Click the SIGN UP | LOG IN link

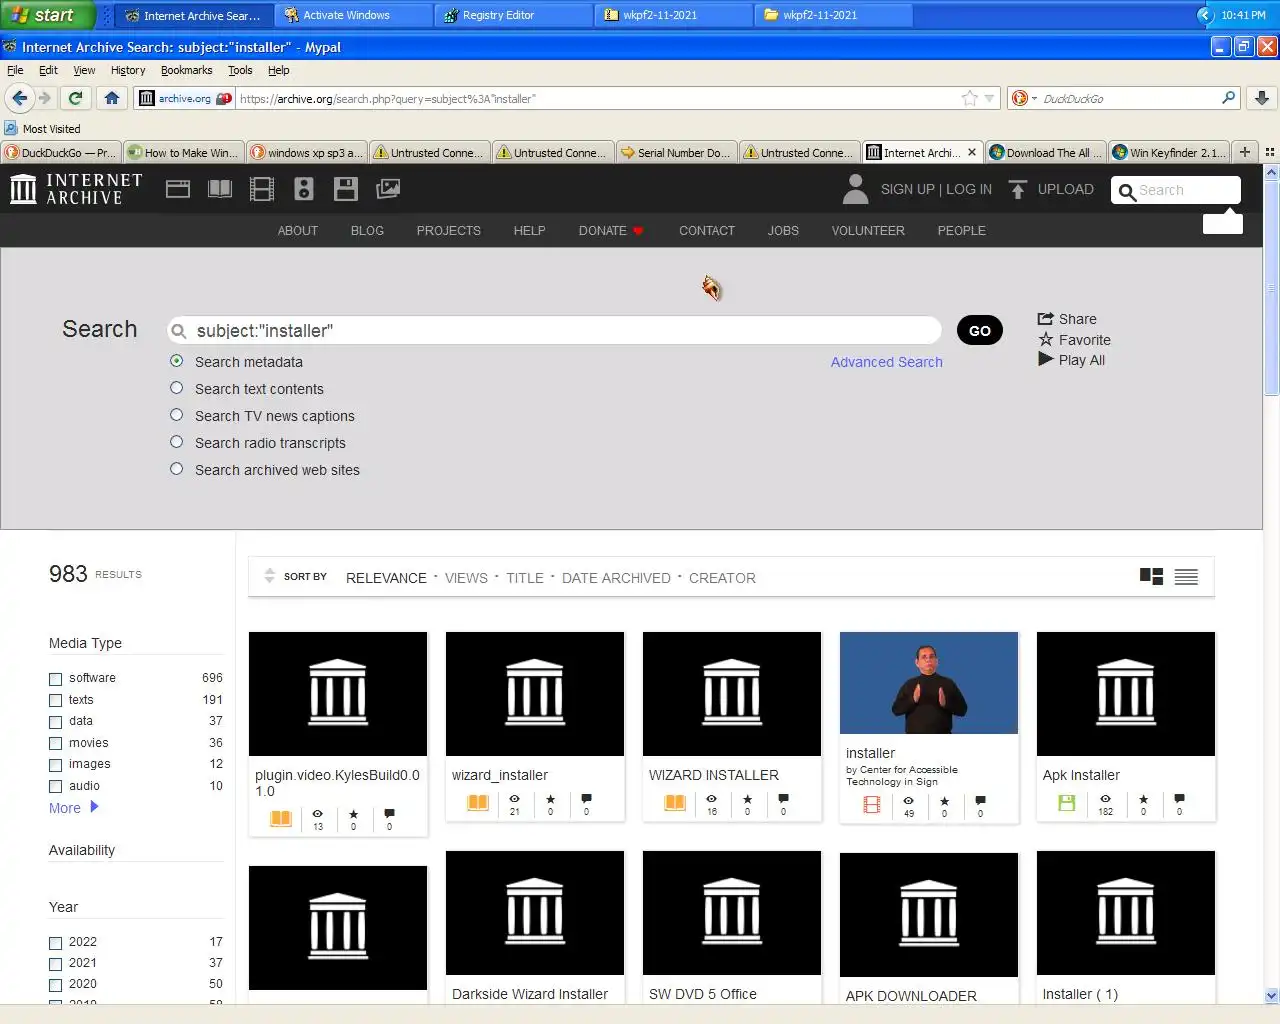tap(936, 189)
